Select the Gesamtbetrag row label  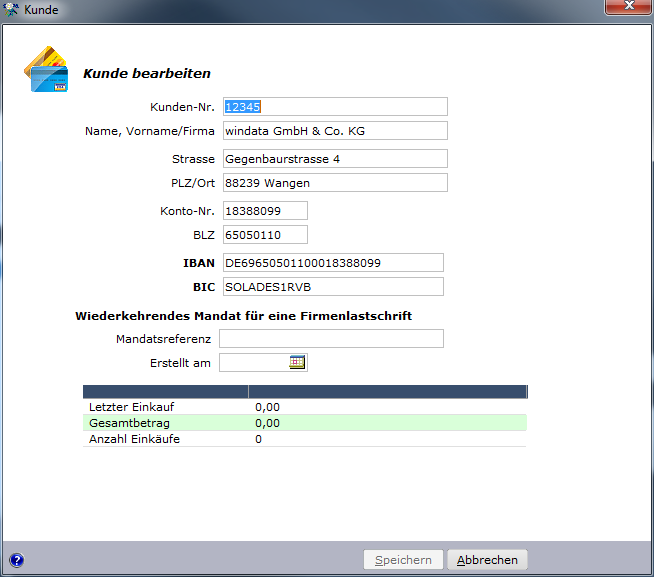[x=129, y=423]
